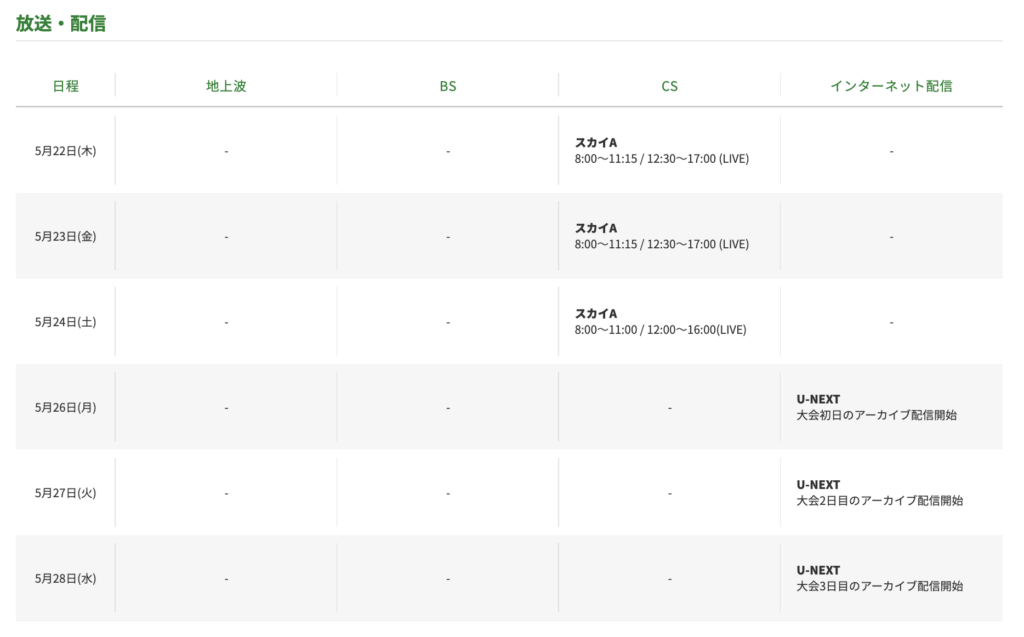Screen dimensions: 1024x637
Task: Select the 5月28日(水) date cell
Action: pos(66,579)
